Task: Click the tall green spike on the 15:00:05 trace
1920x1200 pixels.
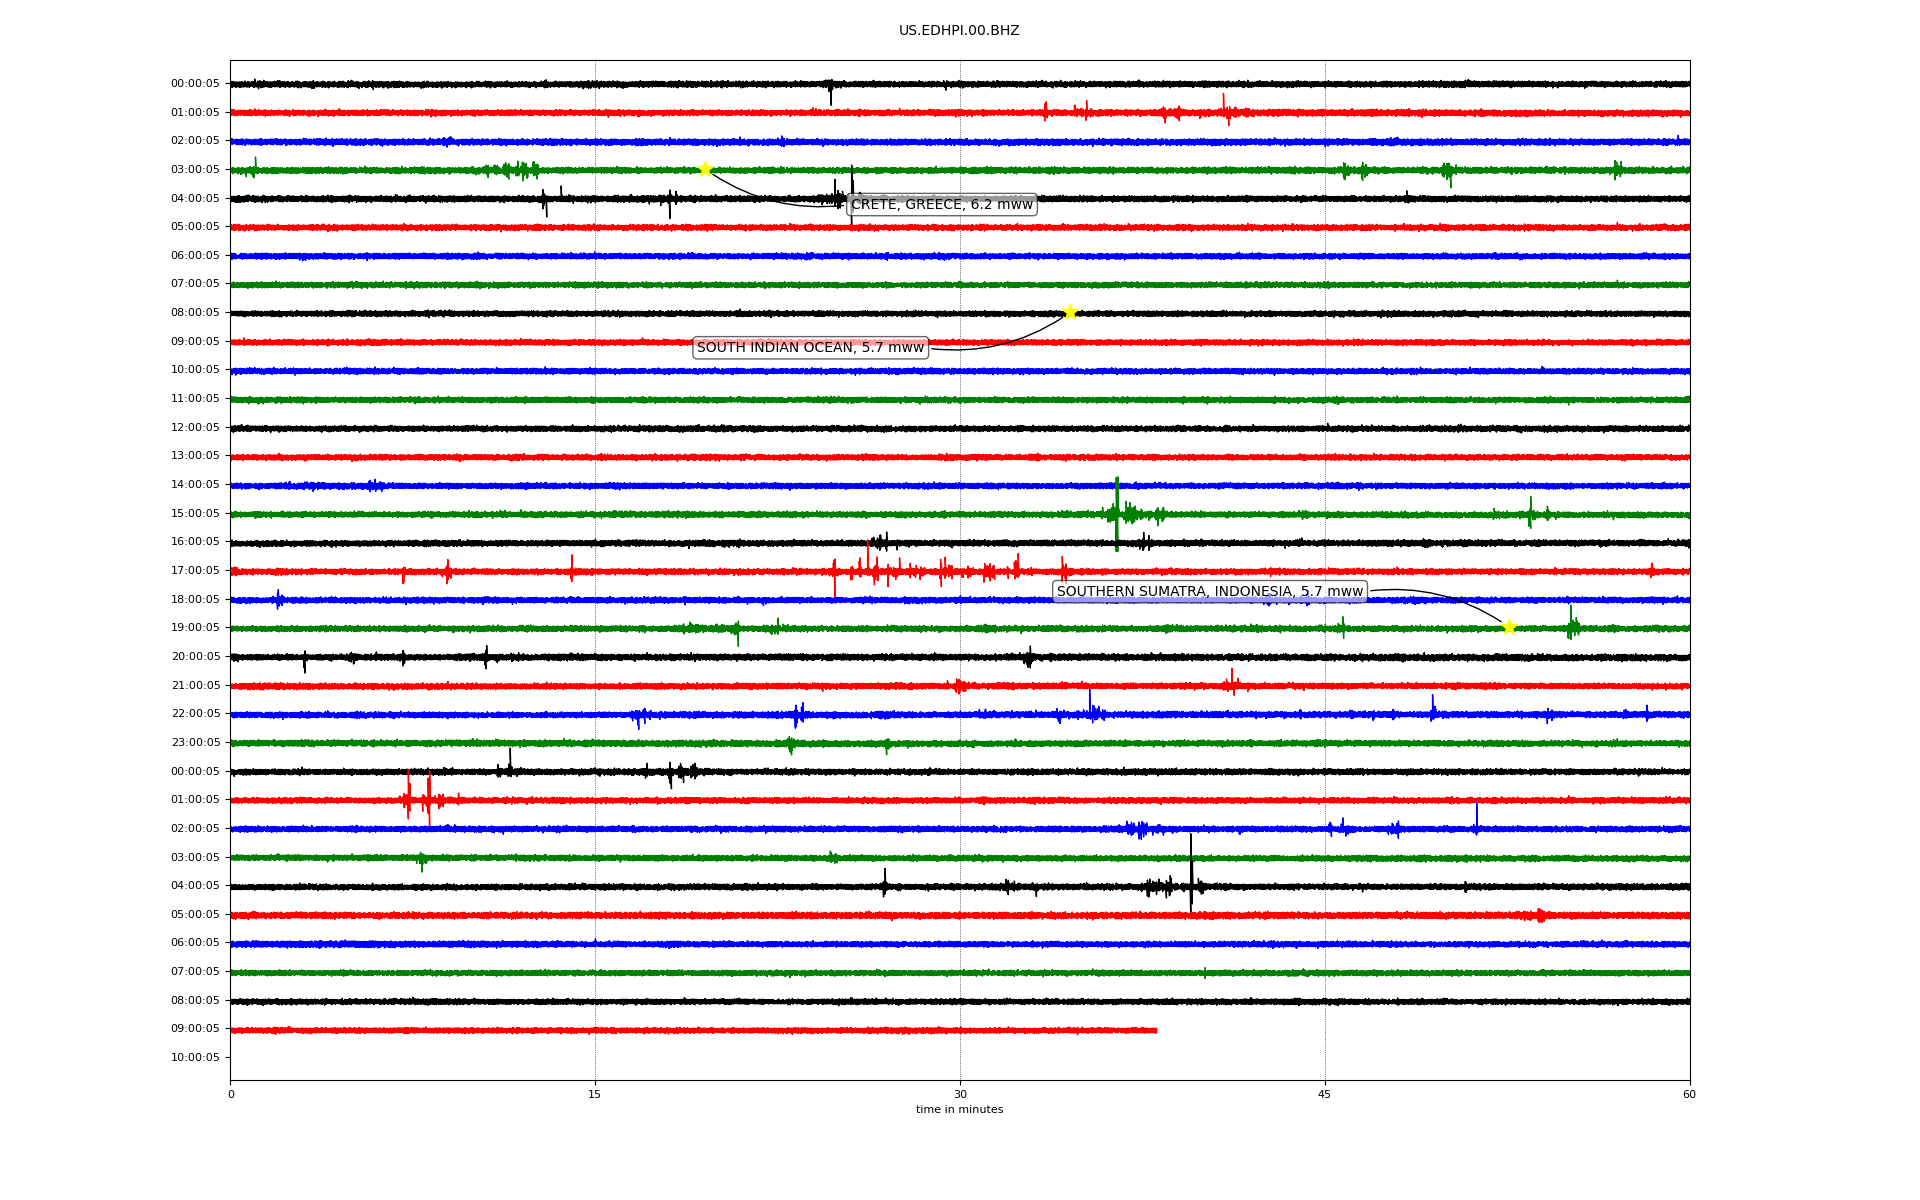Action: pyautogui.click(x=1117, y=514)
